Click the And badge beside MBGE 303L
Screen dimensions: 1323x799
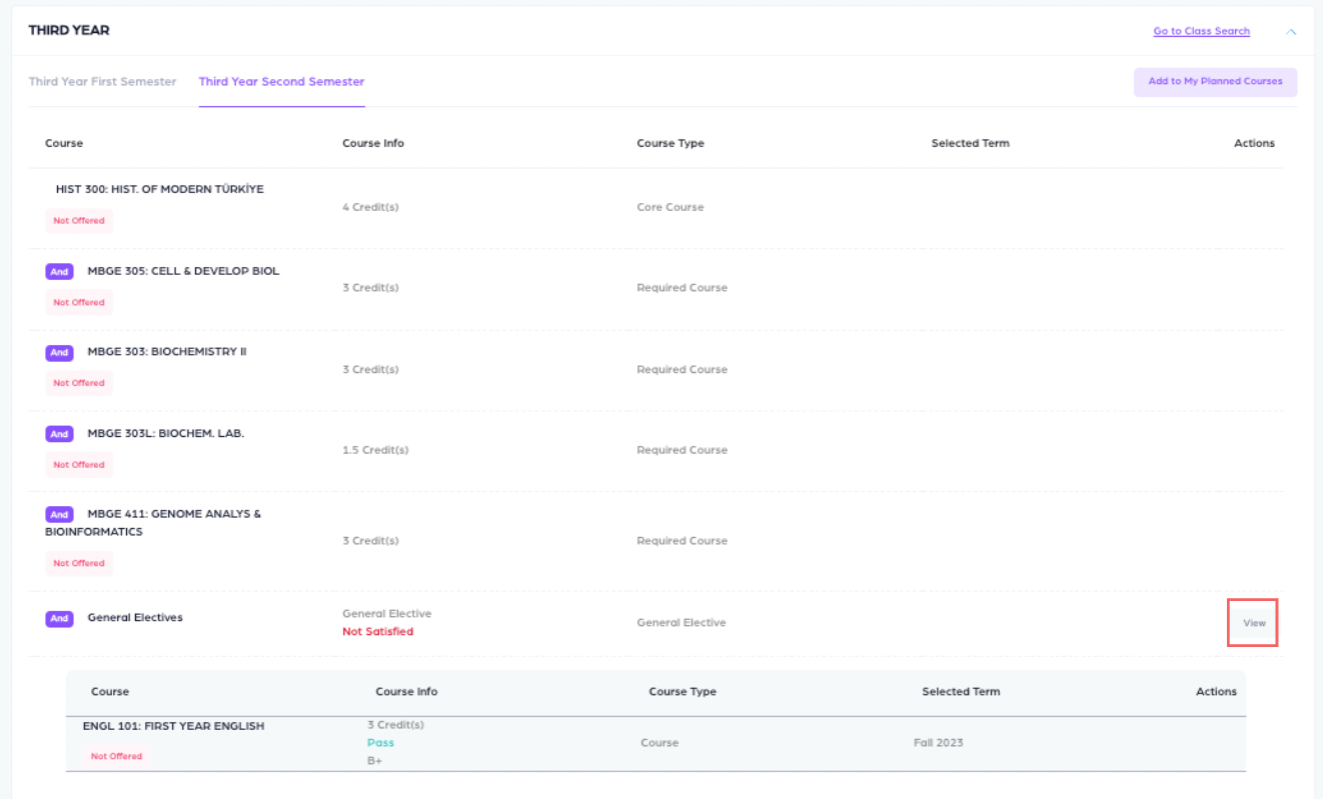[59, 434]
